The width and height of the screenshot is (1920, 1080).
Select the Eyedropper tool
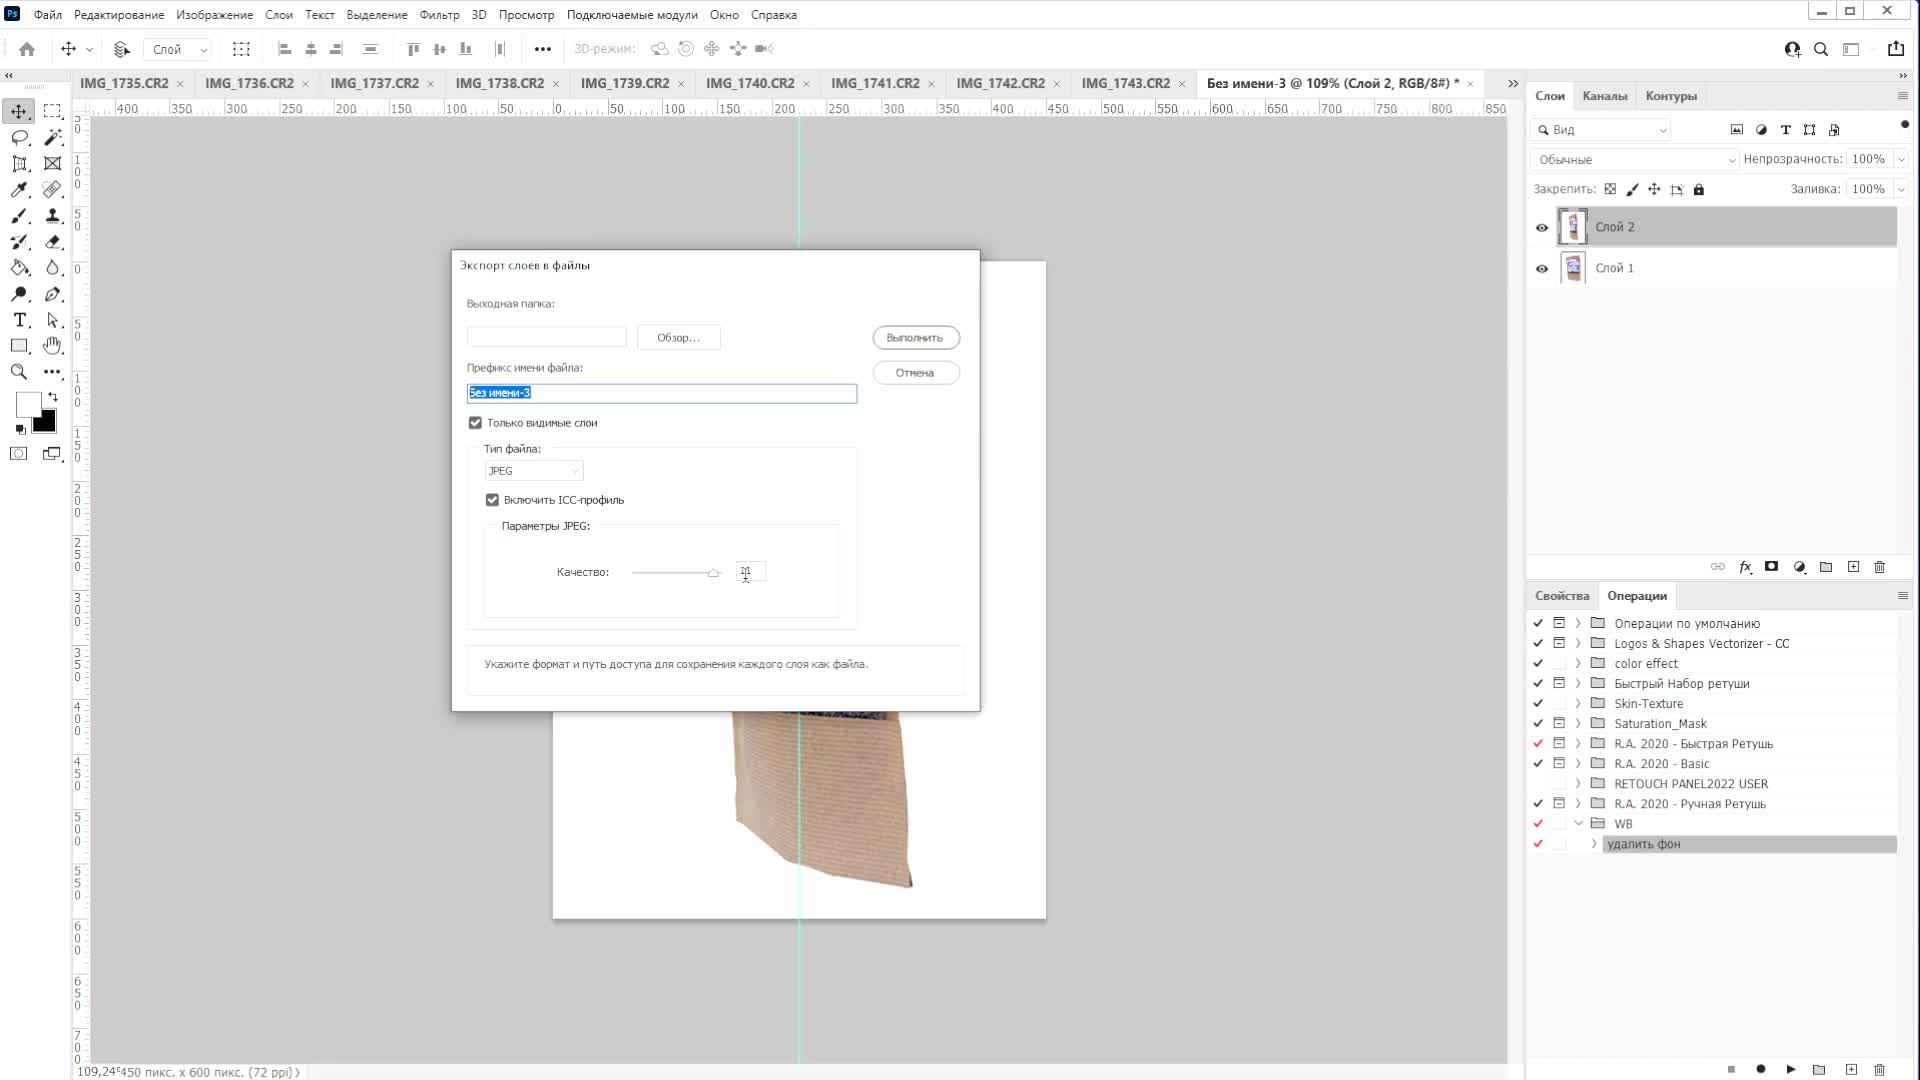point(19,190)
